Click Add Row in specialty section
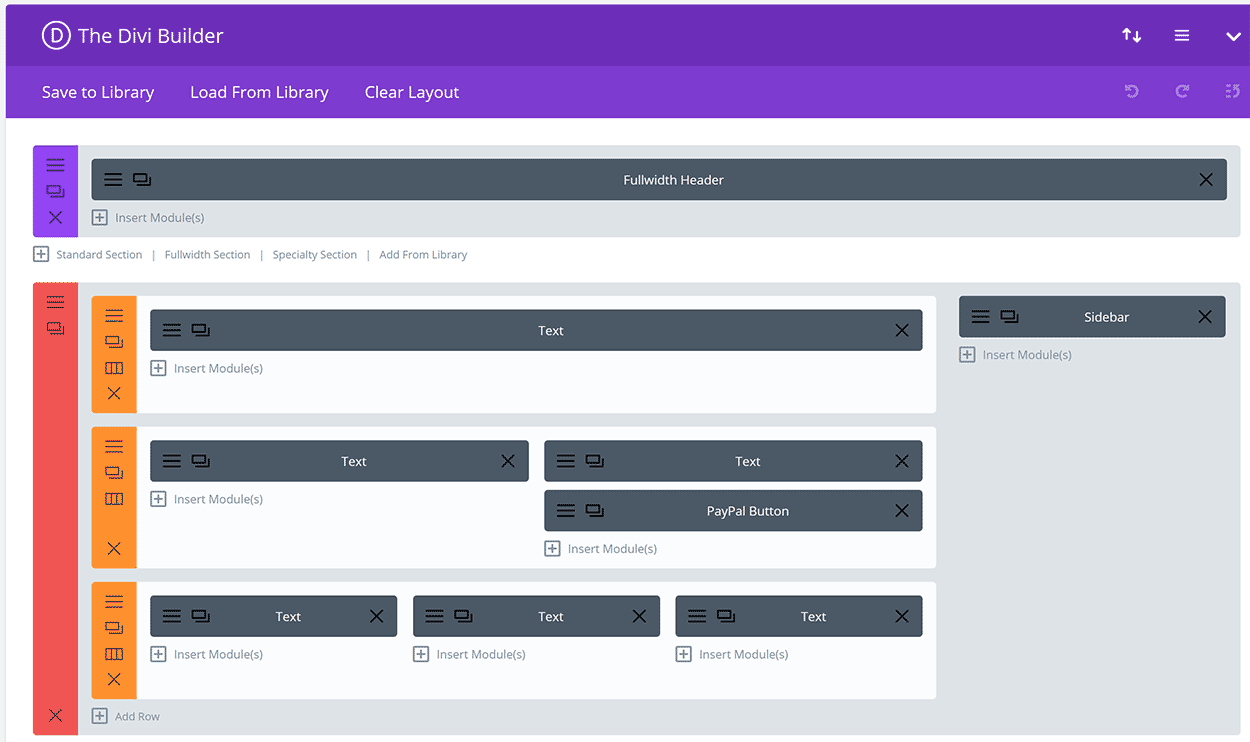This screenshot has height=742, width=1250. (x=126, y=716)
